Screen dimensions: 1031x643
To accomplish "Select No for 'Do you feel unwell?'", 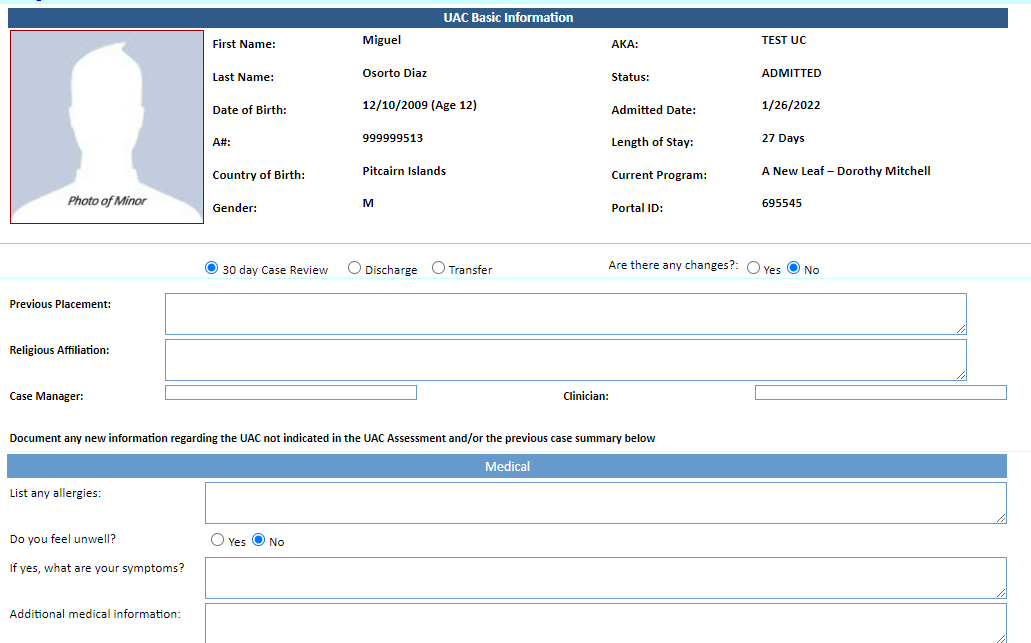I will tap(258, 540).
